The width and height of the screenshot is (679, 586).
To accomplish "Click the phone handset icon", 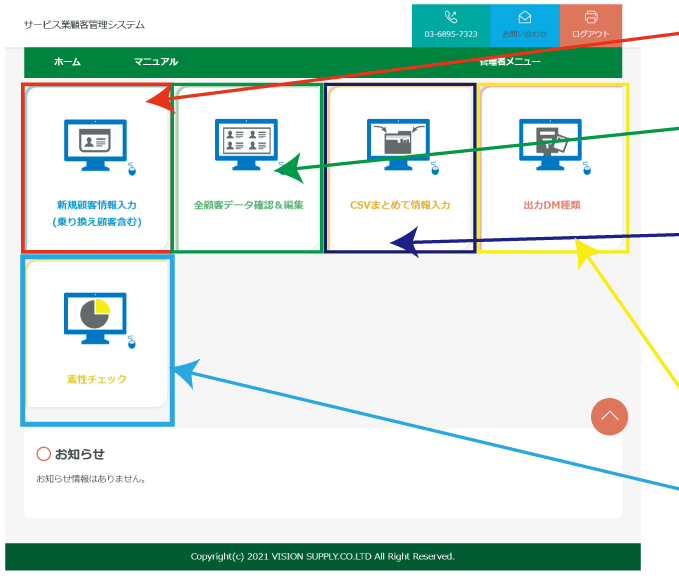I will (451, 17).
